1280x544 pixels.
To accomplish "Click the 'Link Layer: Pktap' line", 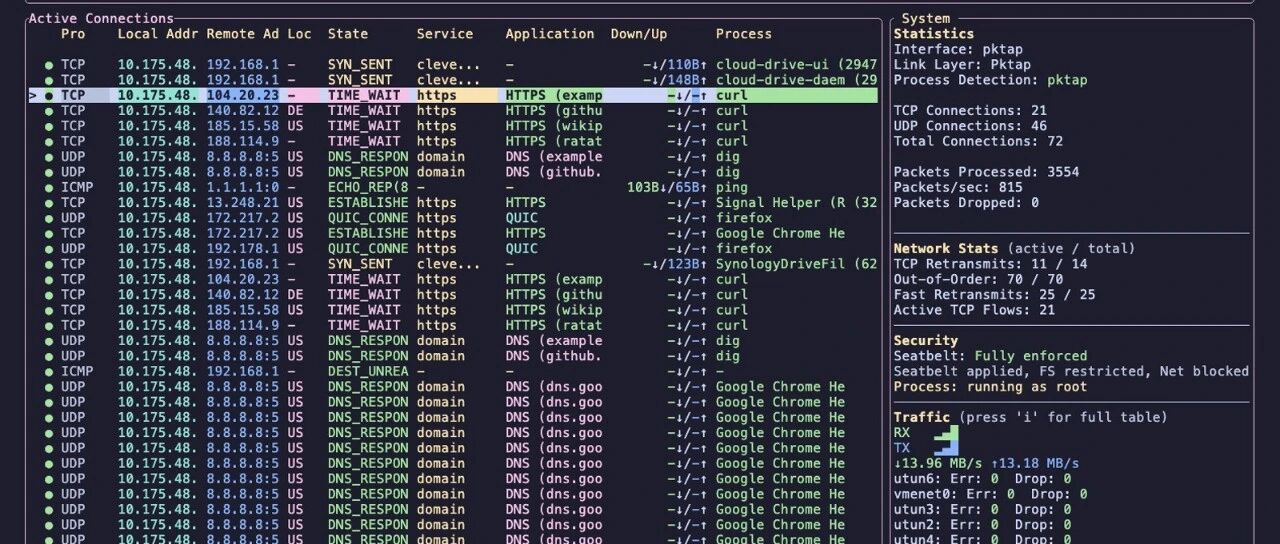I will pyautogui.click(x=962, y=65).
